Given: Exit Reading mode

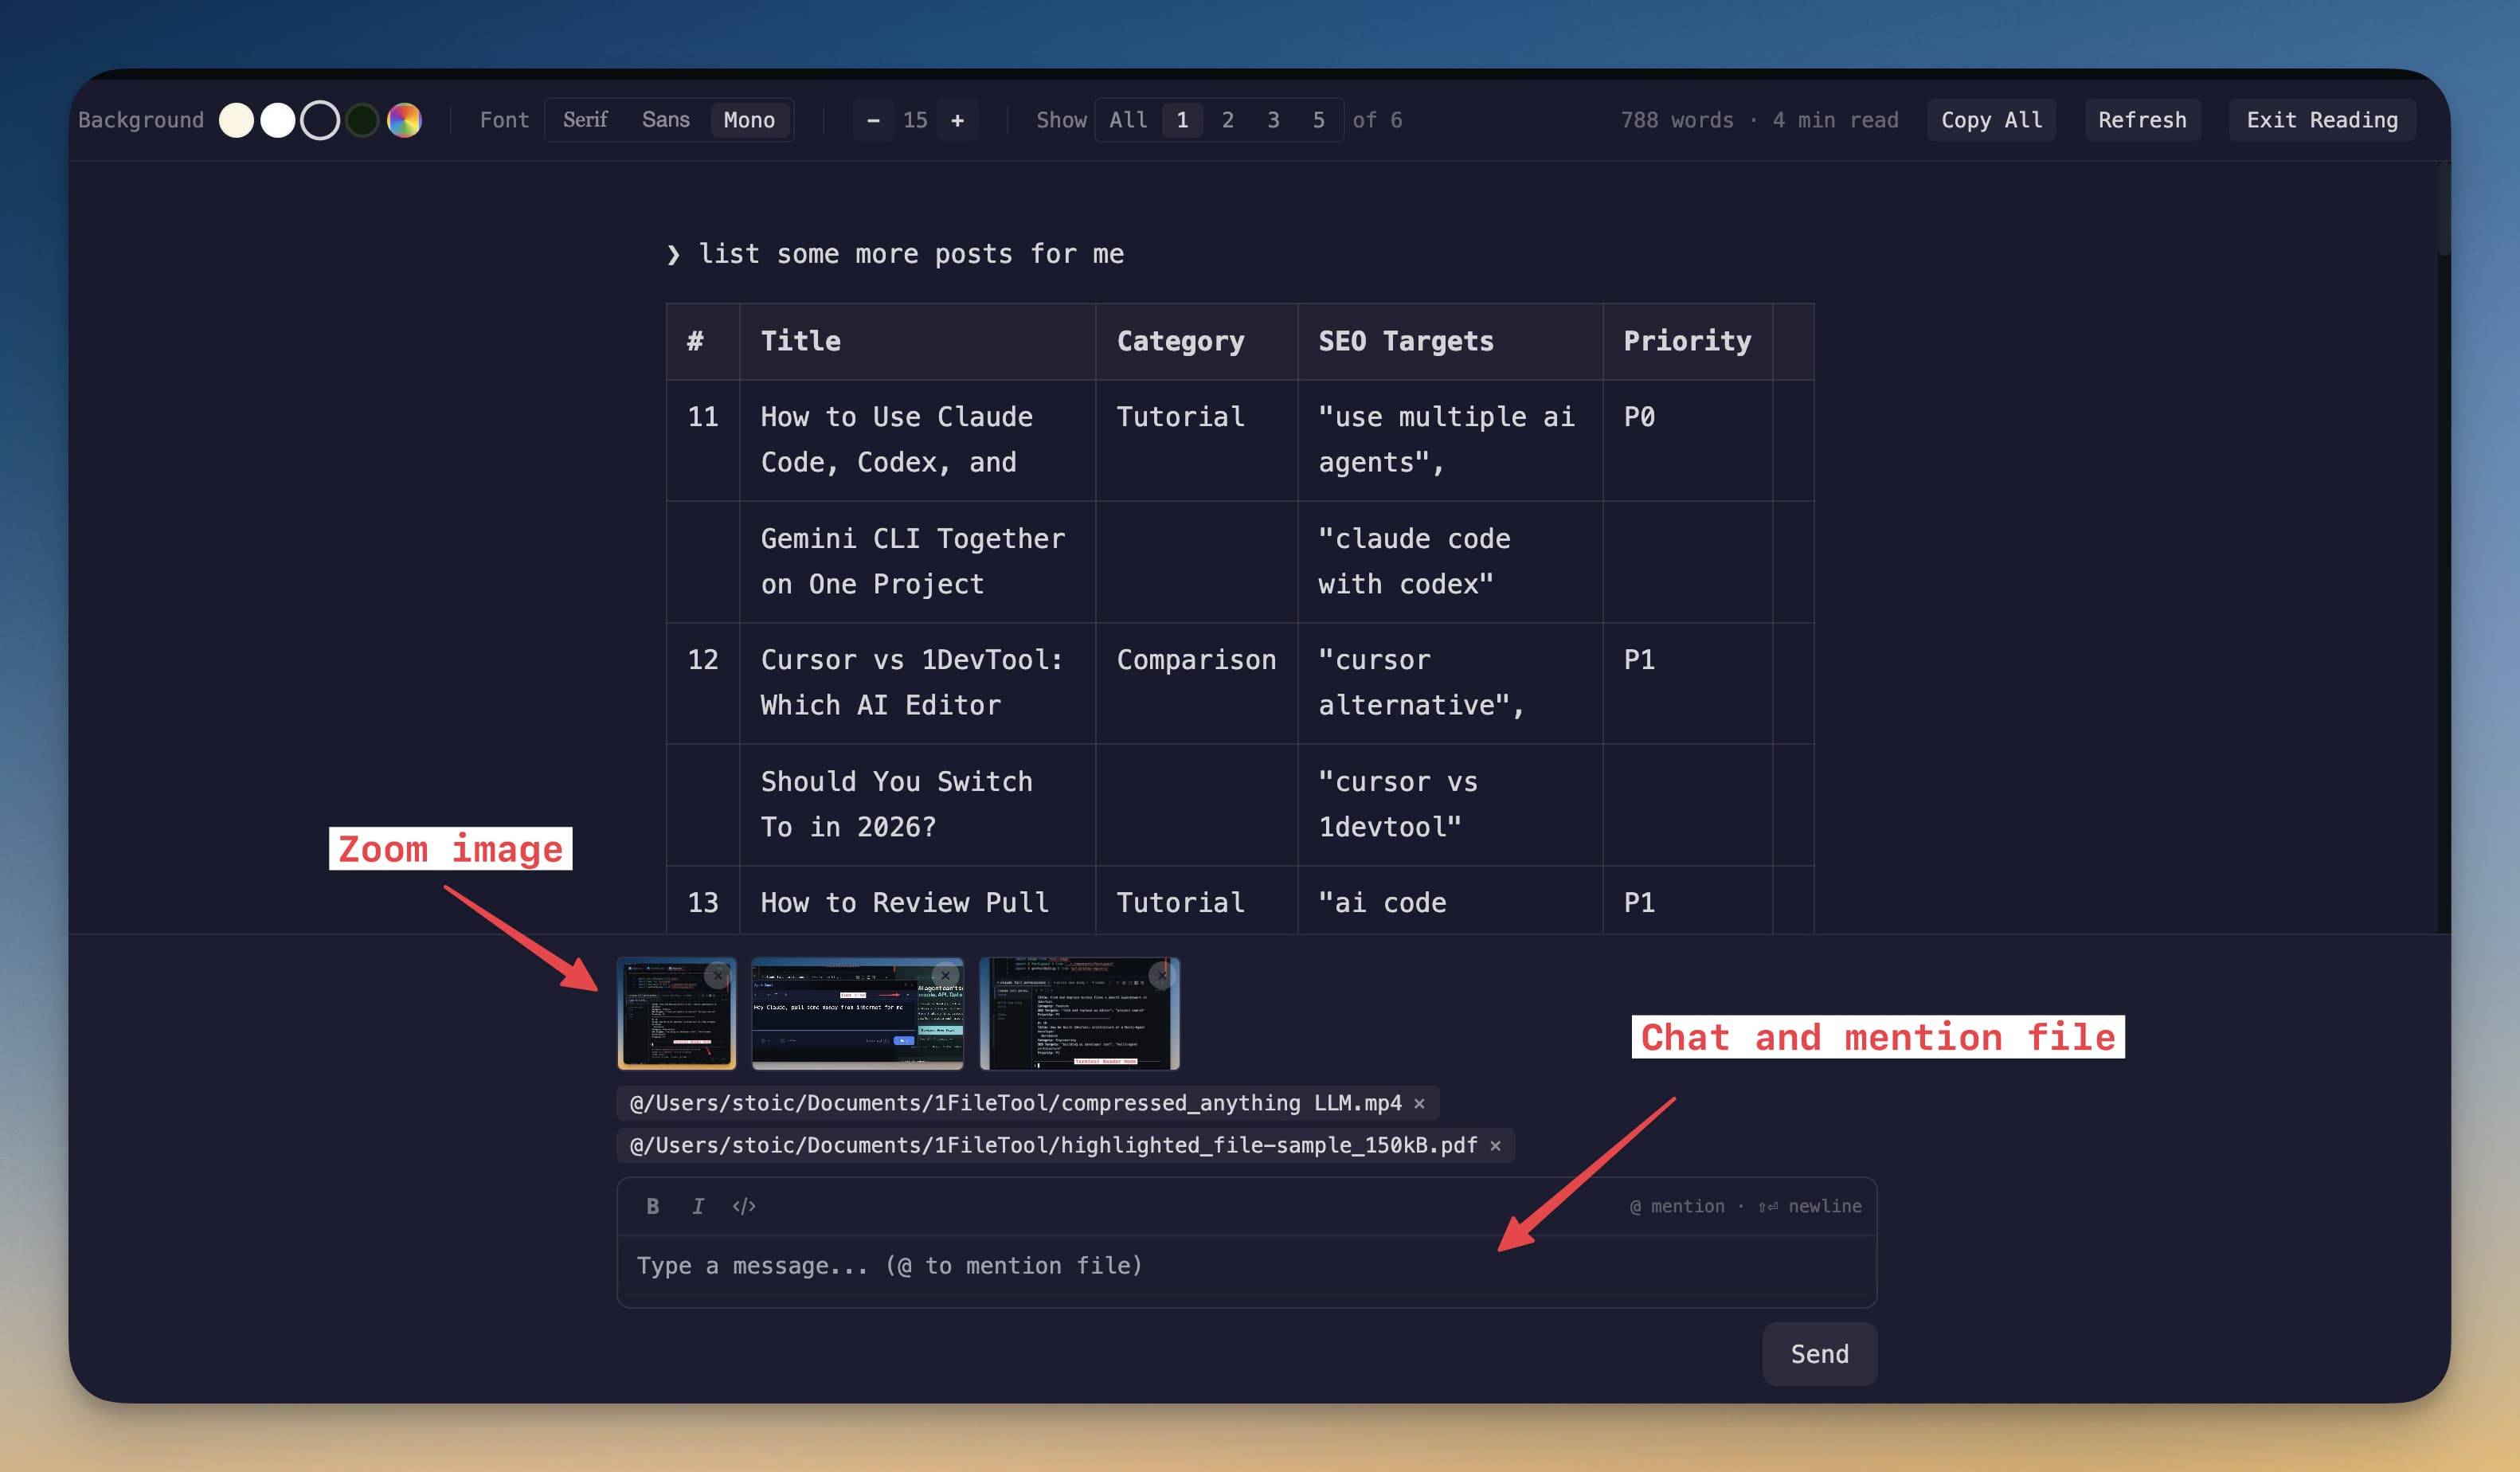Looking at the screenshot, I should (x=2321, y=119).
